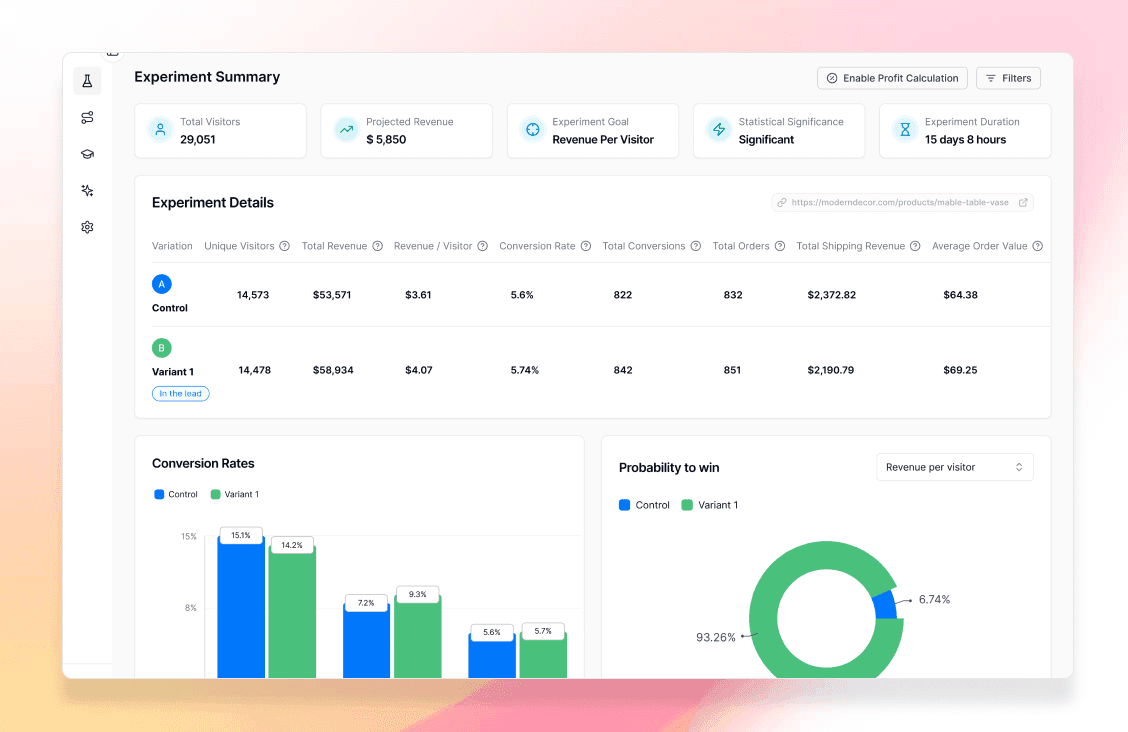Click the Experiment Summary heading
This screenshot has width=1128, height=732.
tap(207, 77)
